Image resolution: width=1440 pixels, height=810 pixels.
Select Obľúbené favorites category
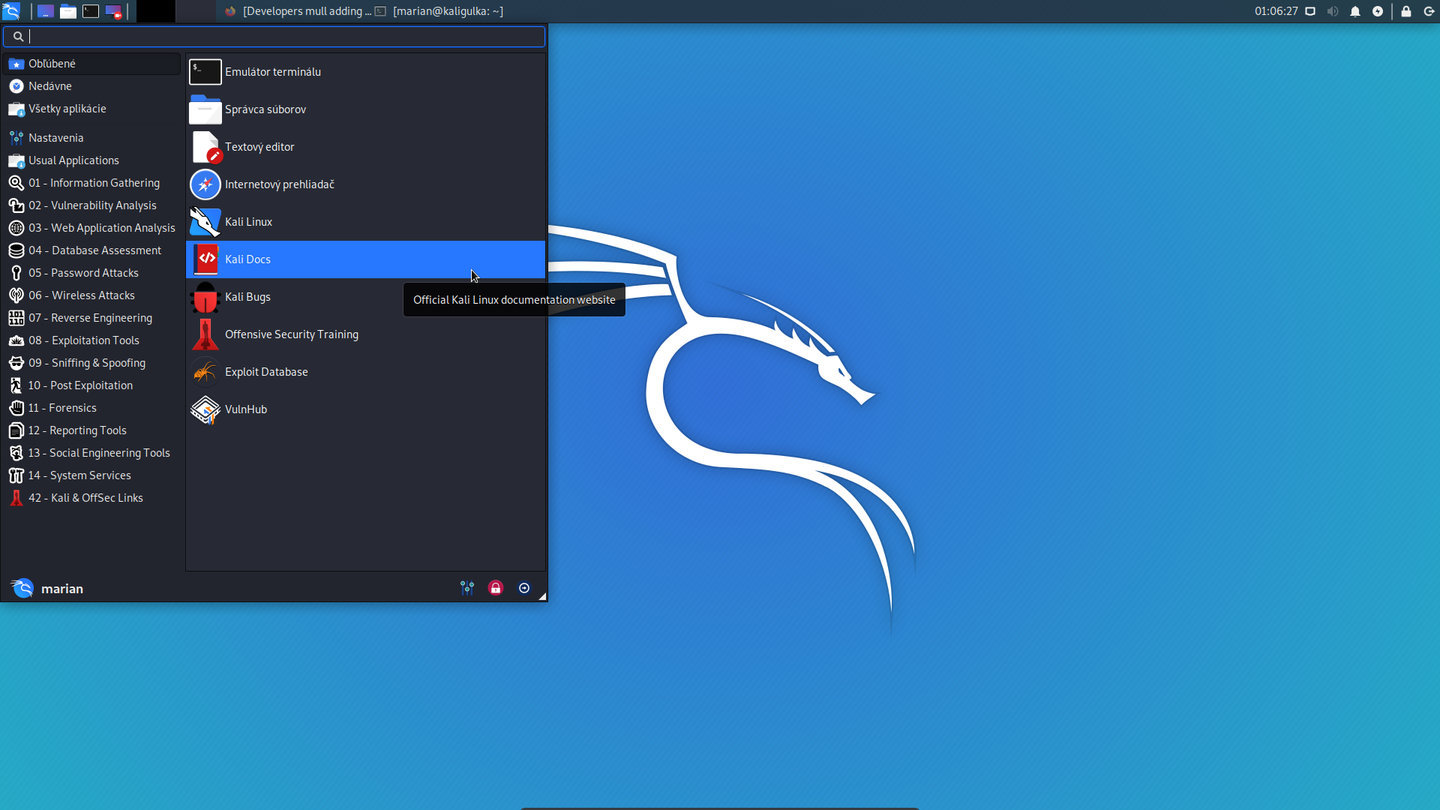[92, 64]
